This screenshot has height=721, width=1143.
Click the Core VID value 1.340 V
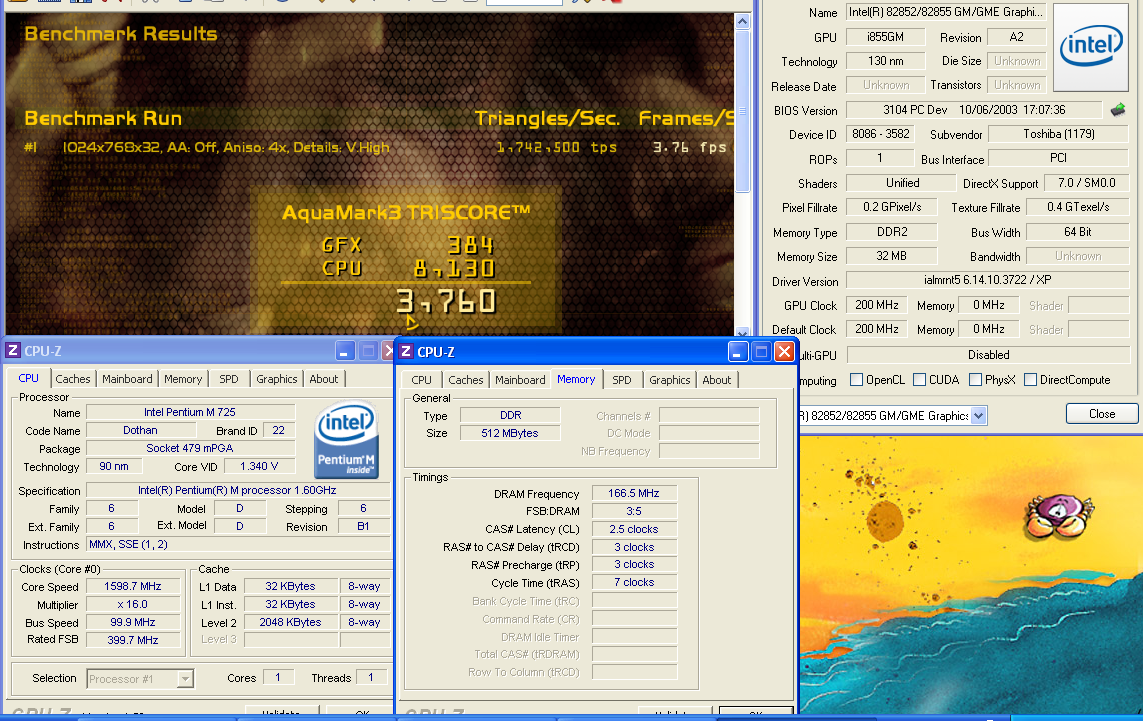coord(259,467)
